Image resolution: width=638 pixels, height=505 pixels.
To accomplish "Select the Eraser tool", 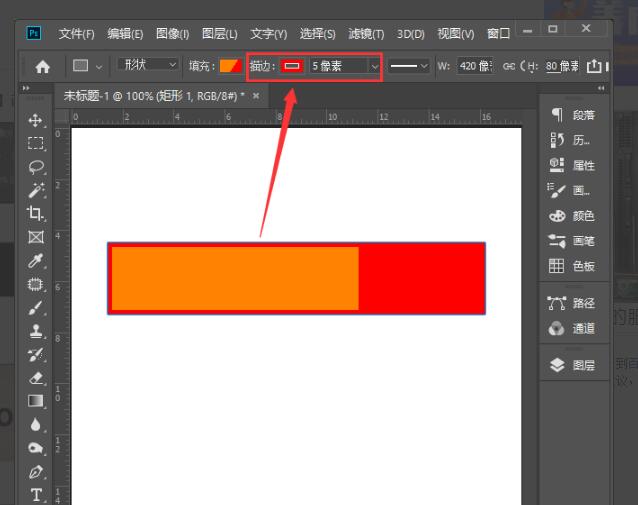I will coord(36,378).
